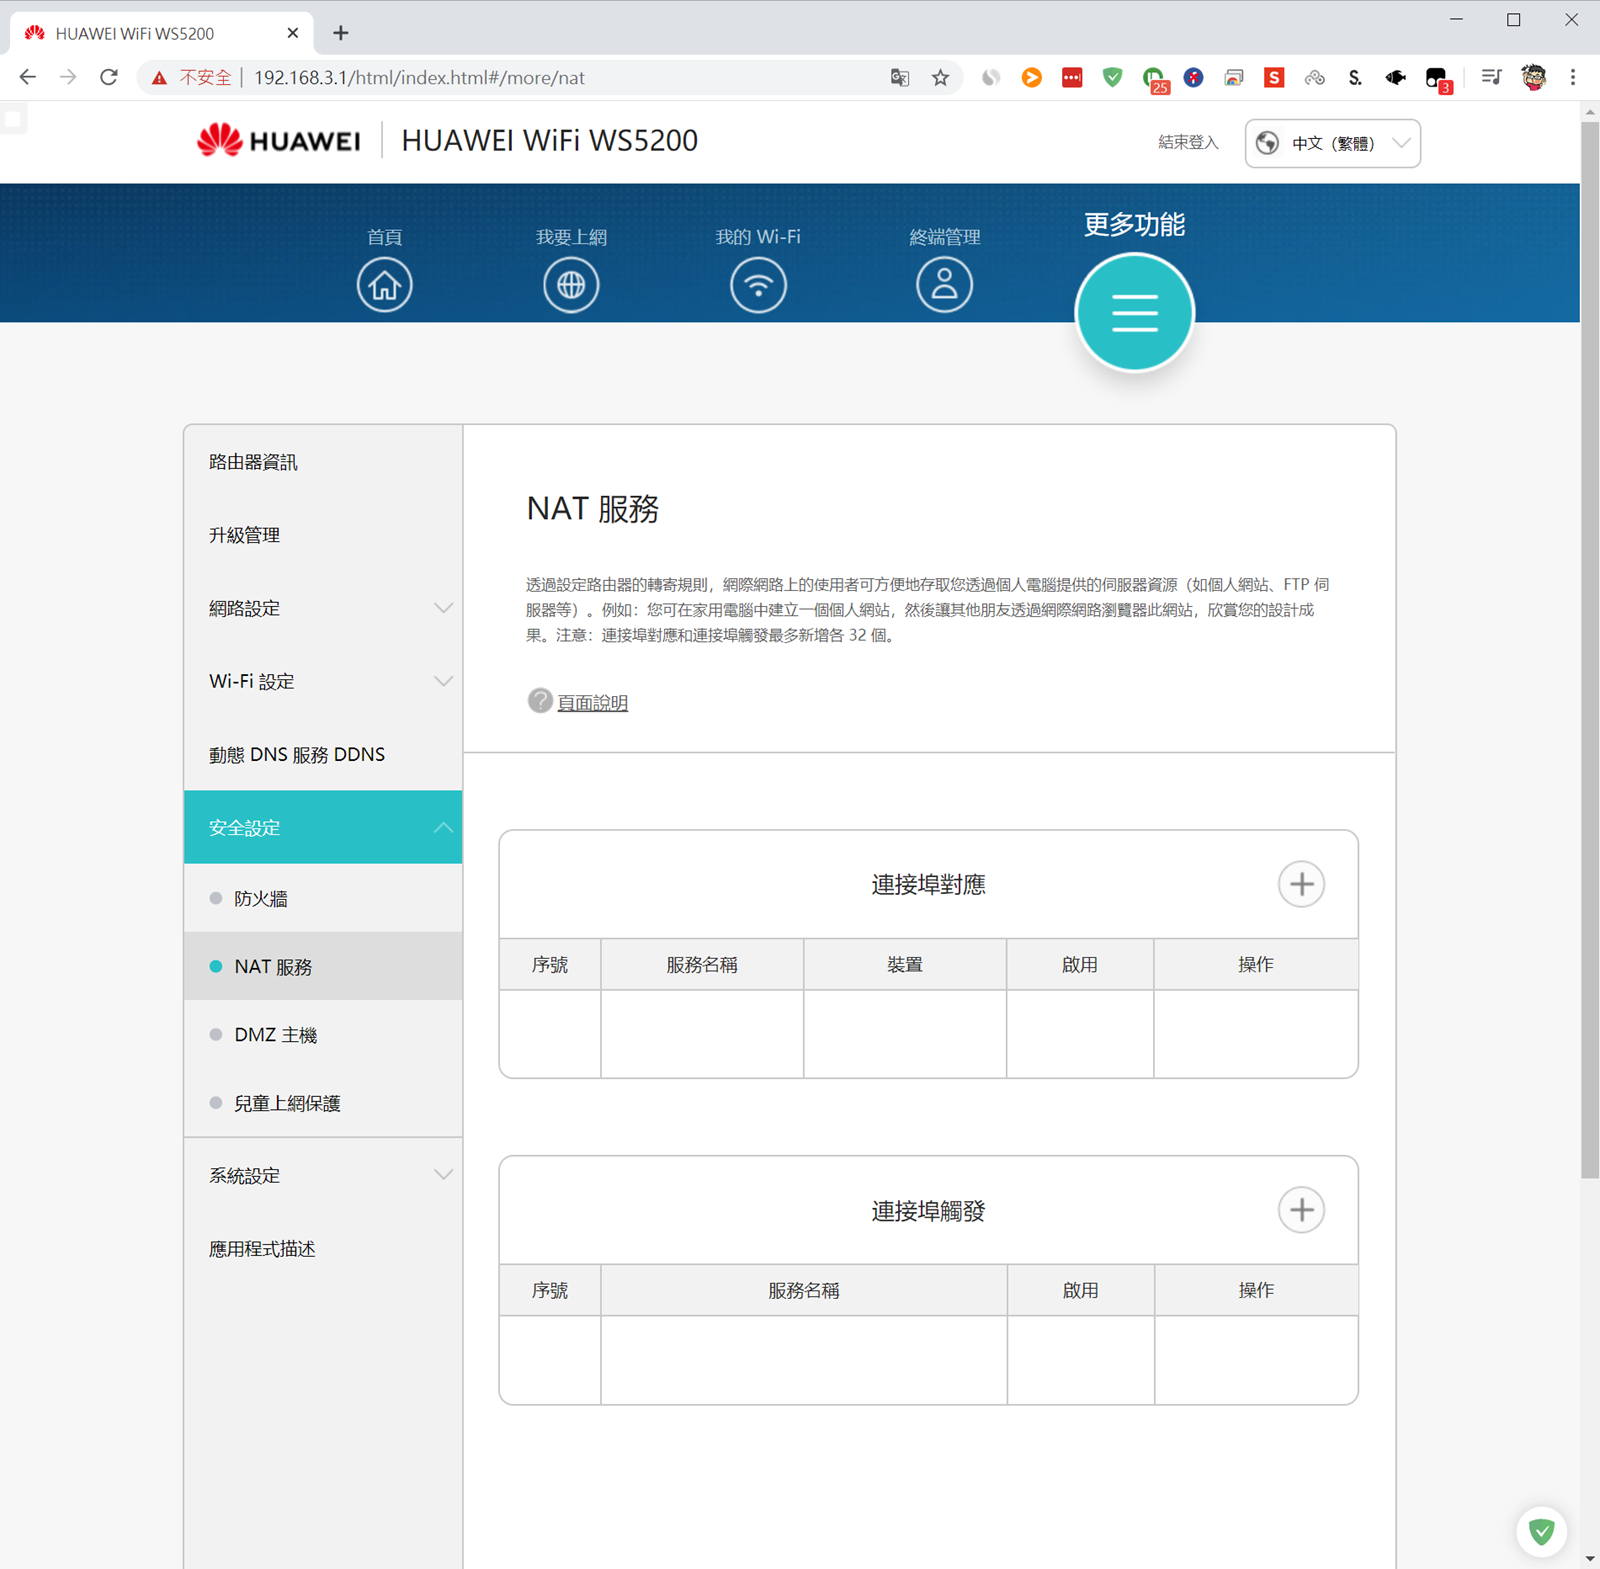Select 防火牆 in the security submenu
The height and width of the screenshot is (1569, 1600).
[x=261, y=899]
